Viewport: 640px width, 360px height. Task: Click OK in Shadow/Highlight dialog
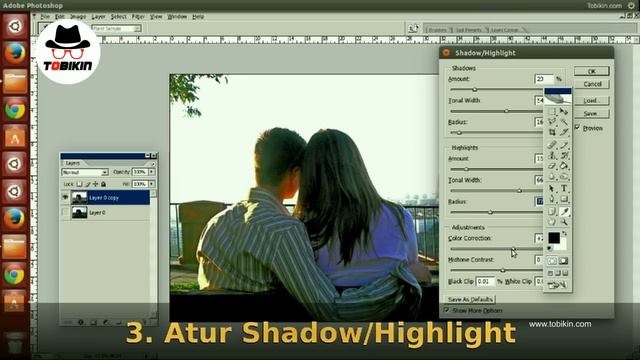pos(592,71)
